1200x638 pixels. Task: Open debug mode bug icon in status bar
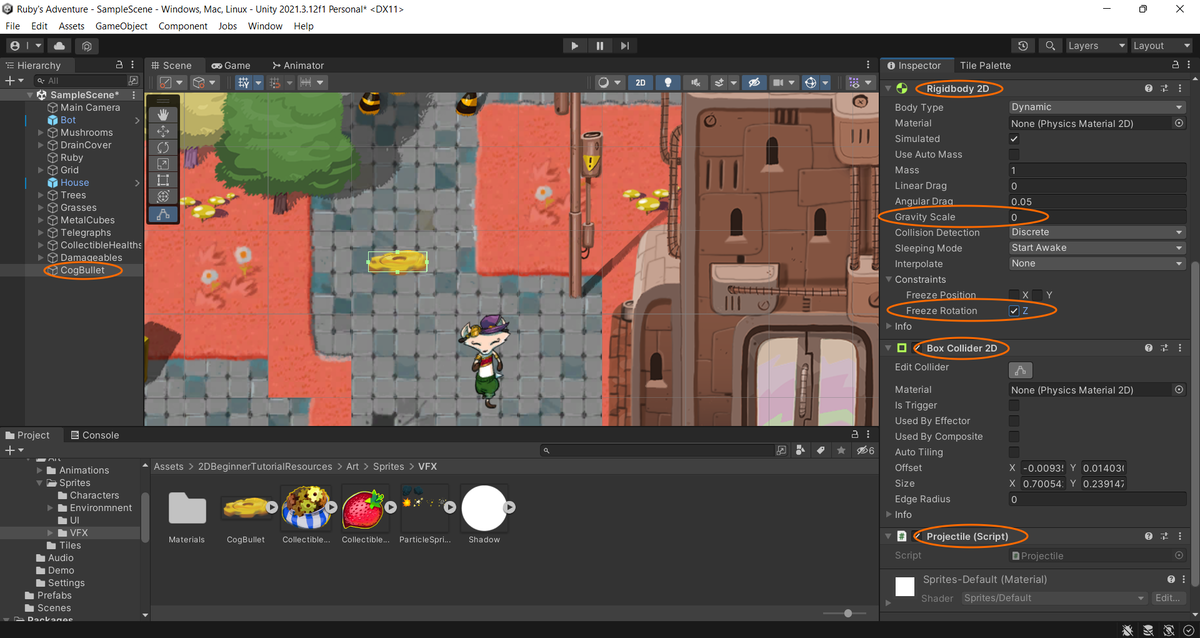[1127, 630]
